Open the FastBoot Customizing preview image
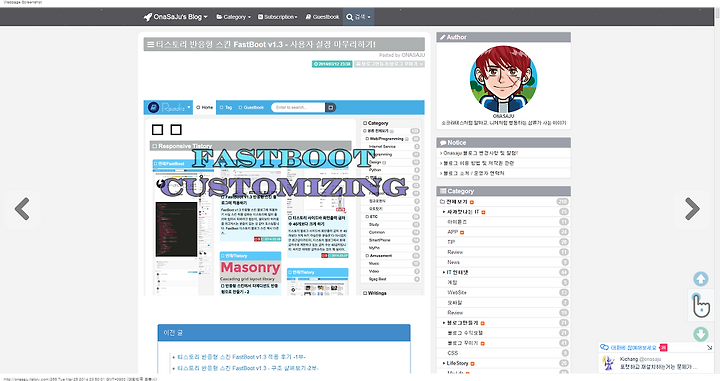 284,197
